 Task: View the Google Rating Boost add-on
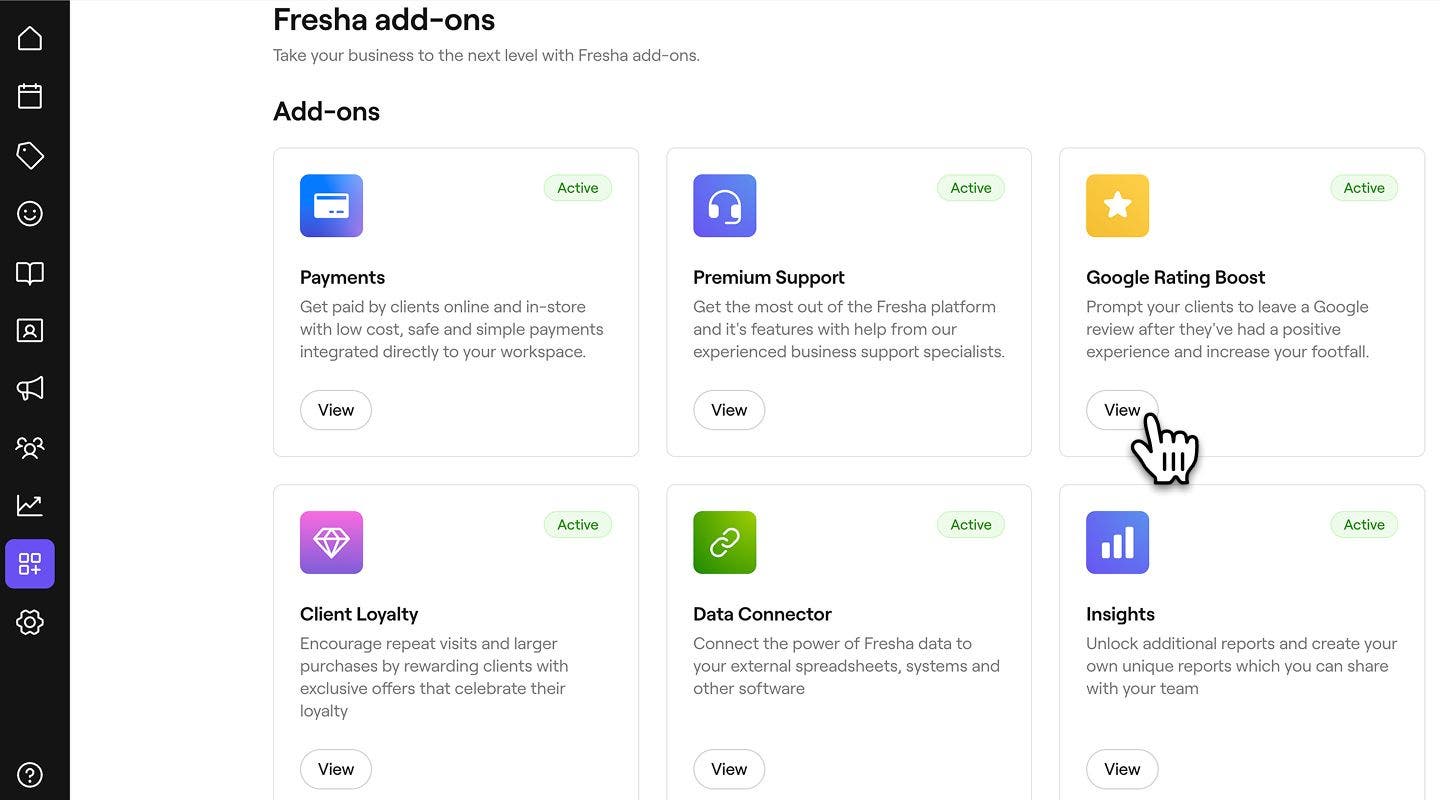pos(1121,410)
